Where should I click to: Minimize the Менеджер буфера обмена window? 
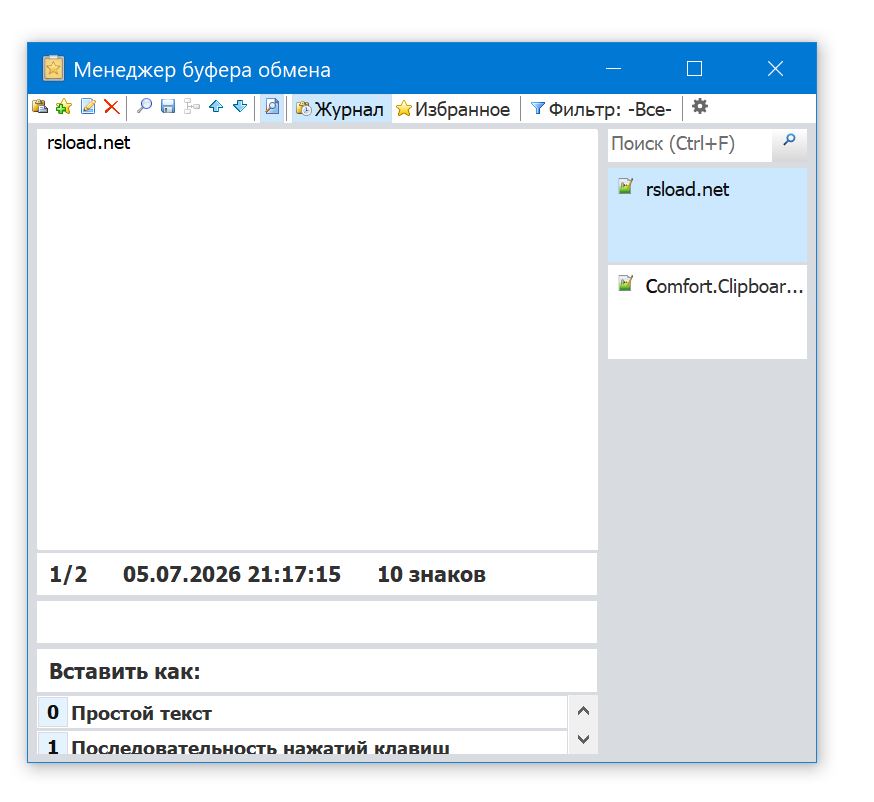pyautogui.click(x=613, y=69)
